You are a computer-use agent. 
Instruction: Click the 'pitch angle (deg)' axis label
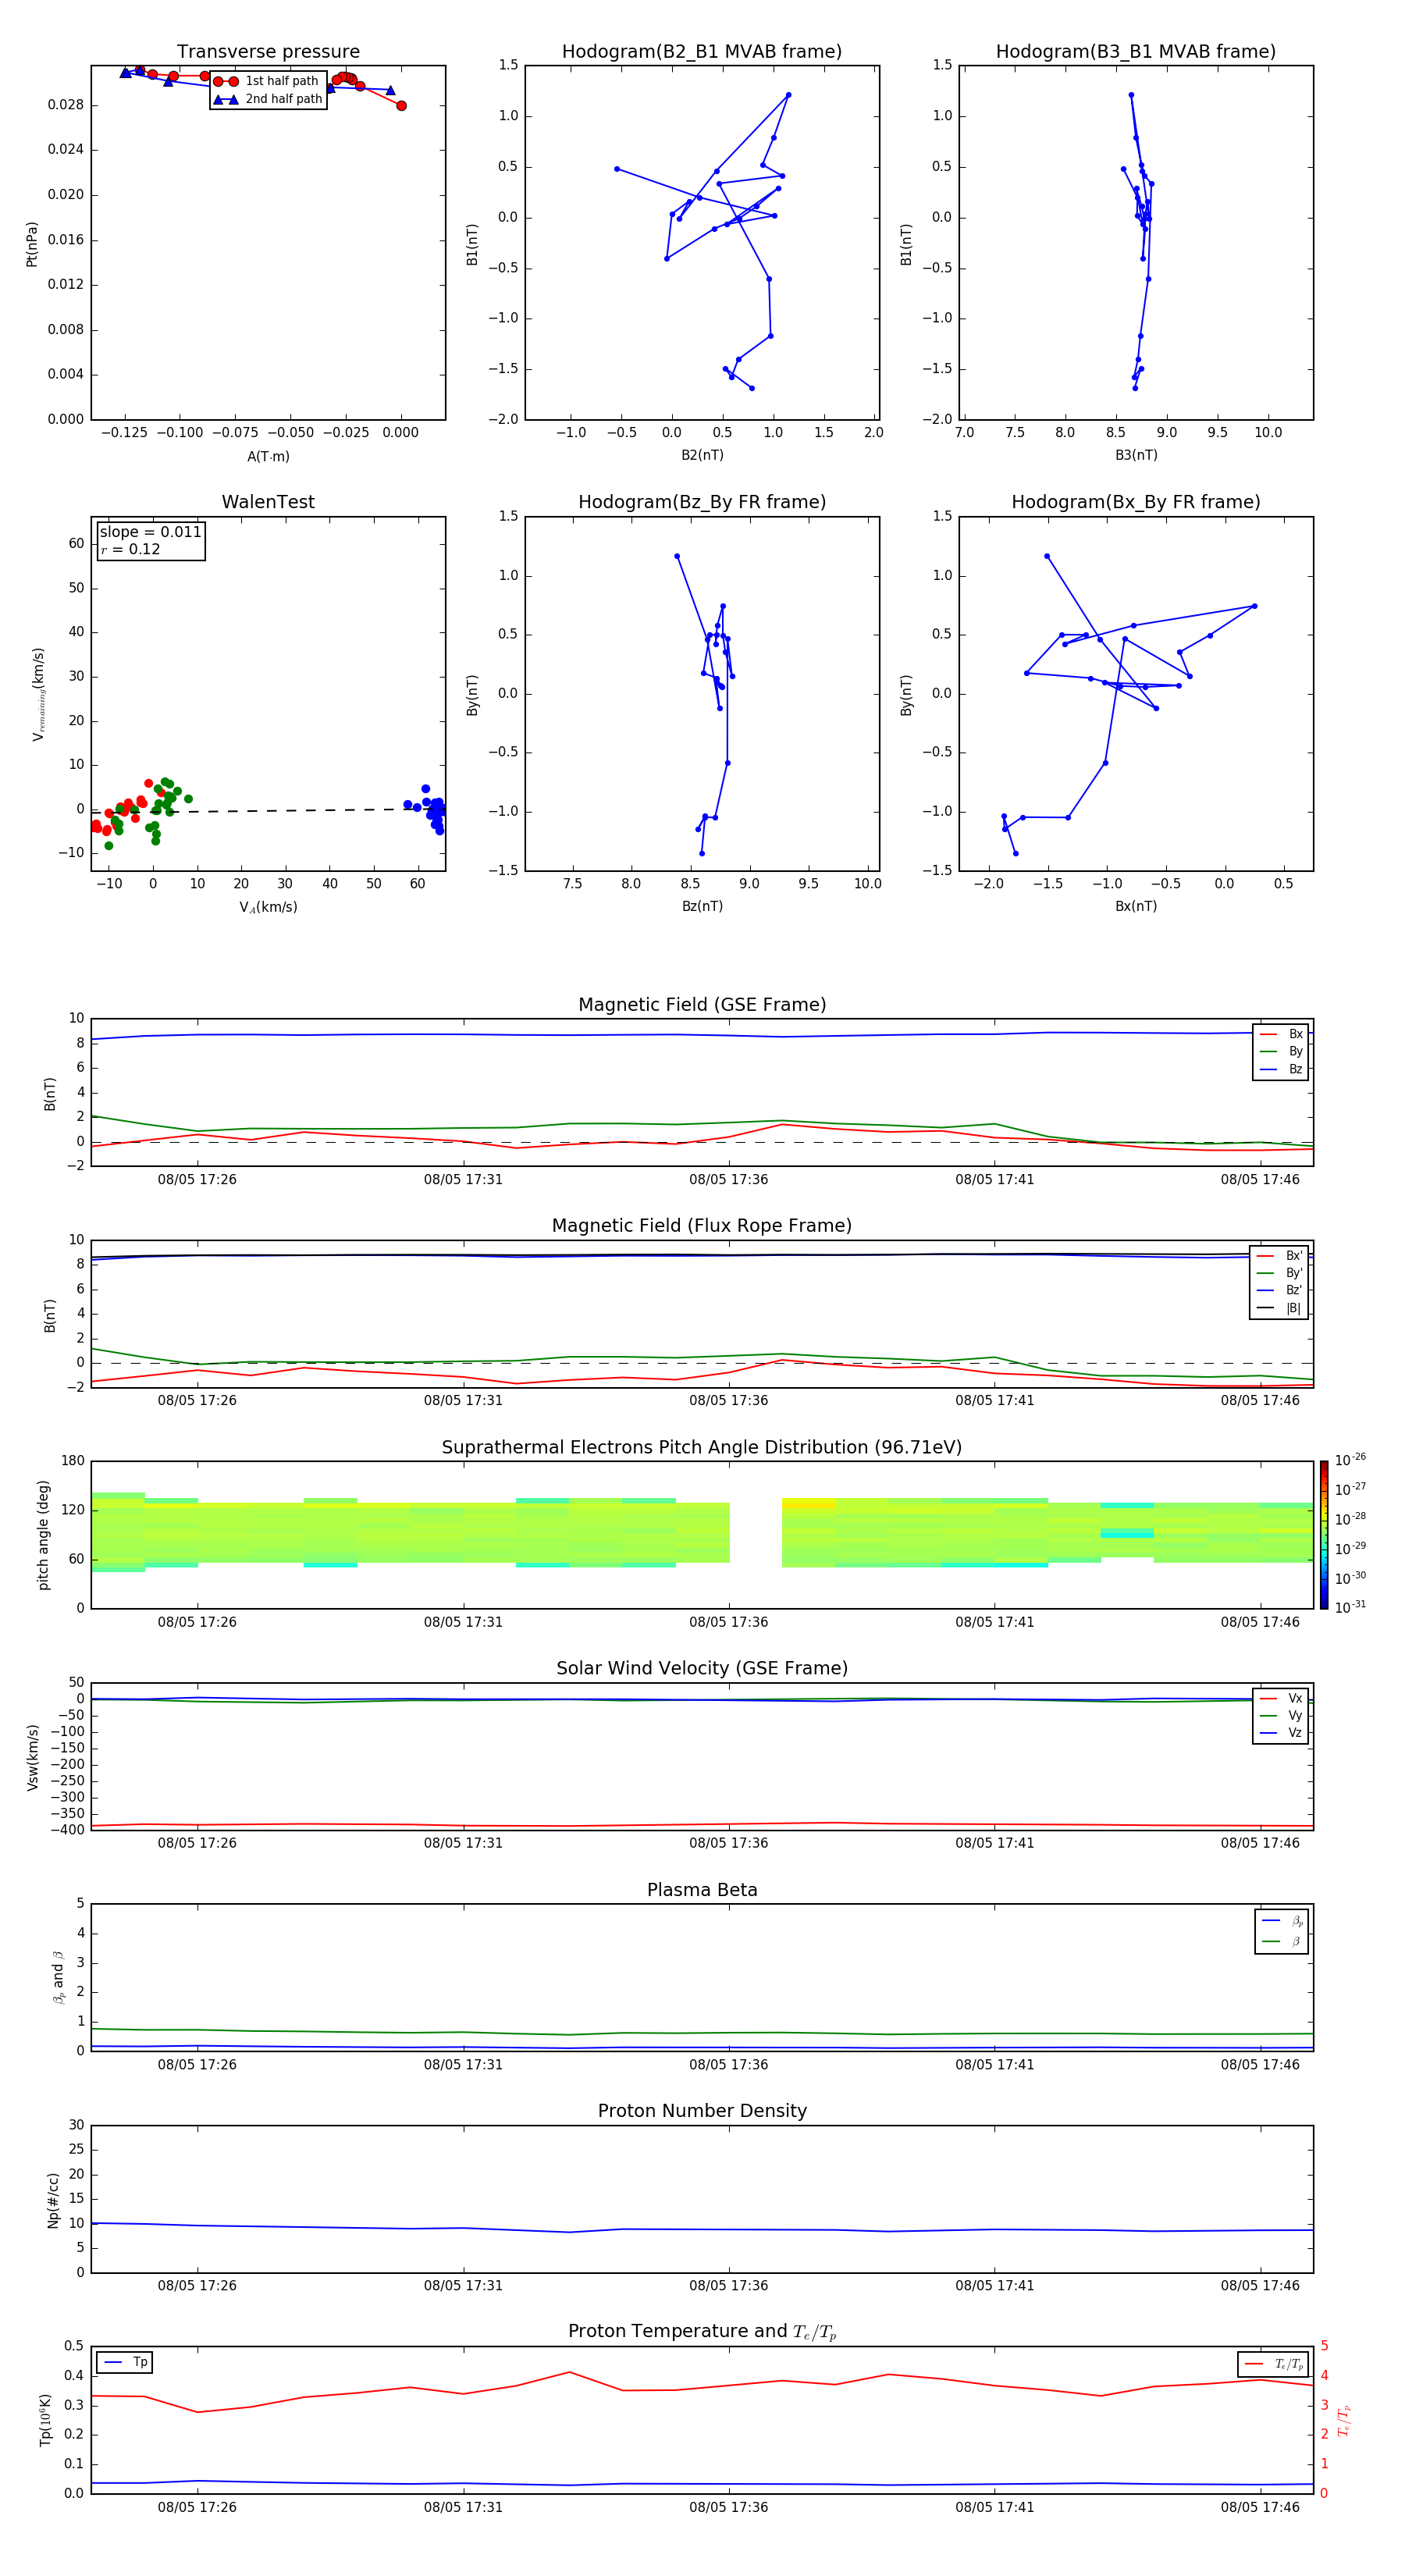(x=43, y=1535)
